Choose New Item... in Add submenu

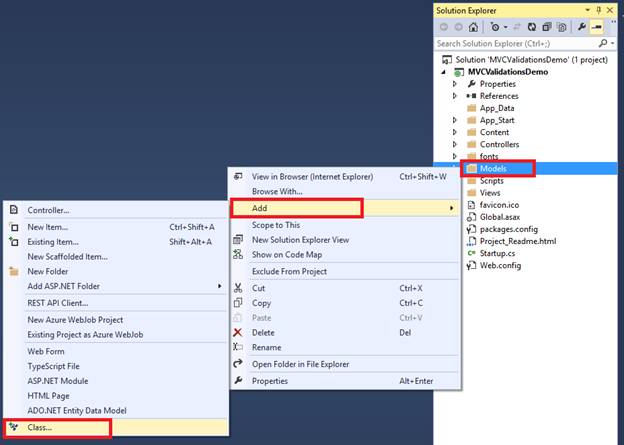116,227
